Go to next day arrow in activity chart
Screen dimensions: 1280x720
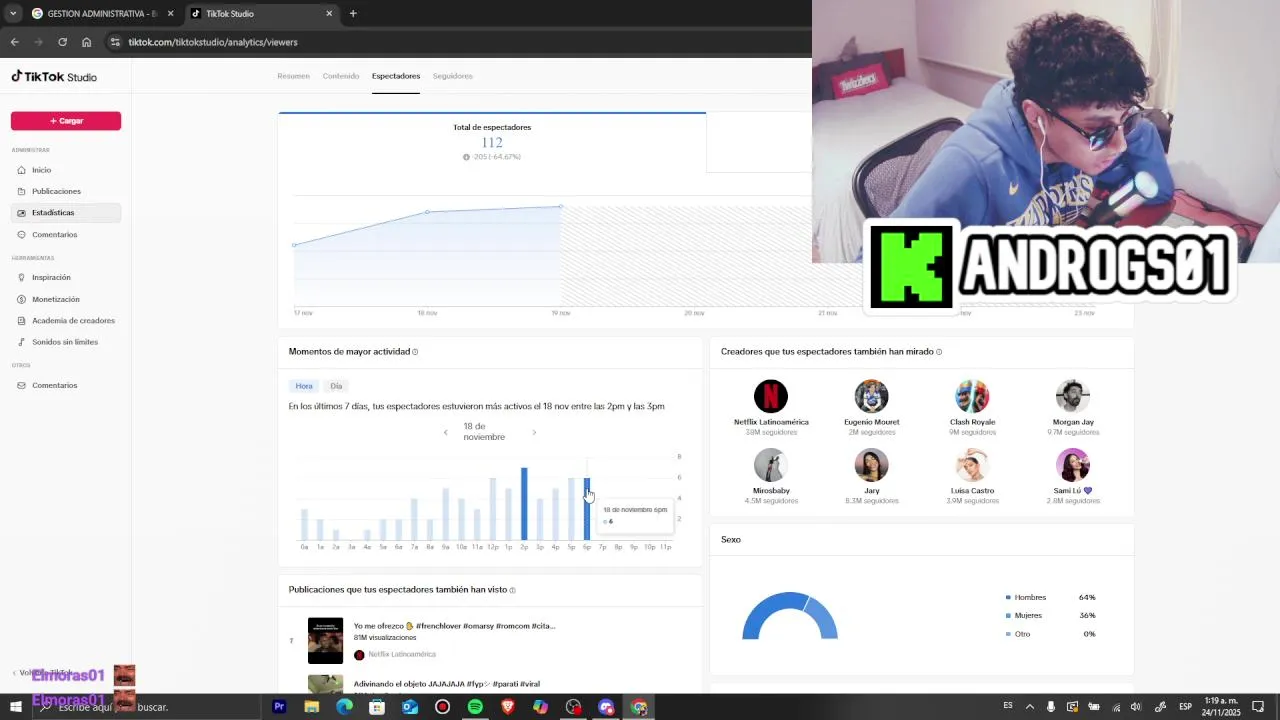click(534, 432)
